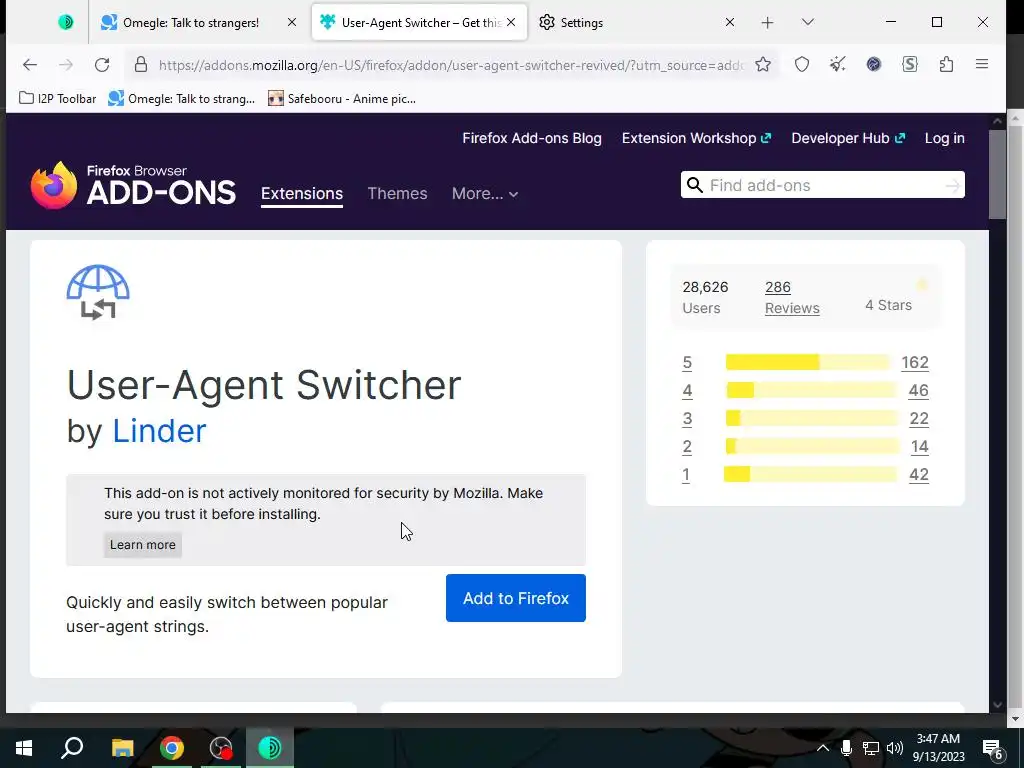Viewport: 1024px width, 768px height.
Task: Open the I2P Toolbar bookmark folder
Action: [x=57, y=99]
